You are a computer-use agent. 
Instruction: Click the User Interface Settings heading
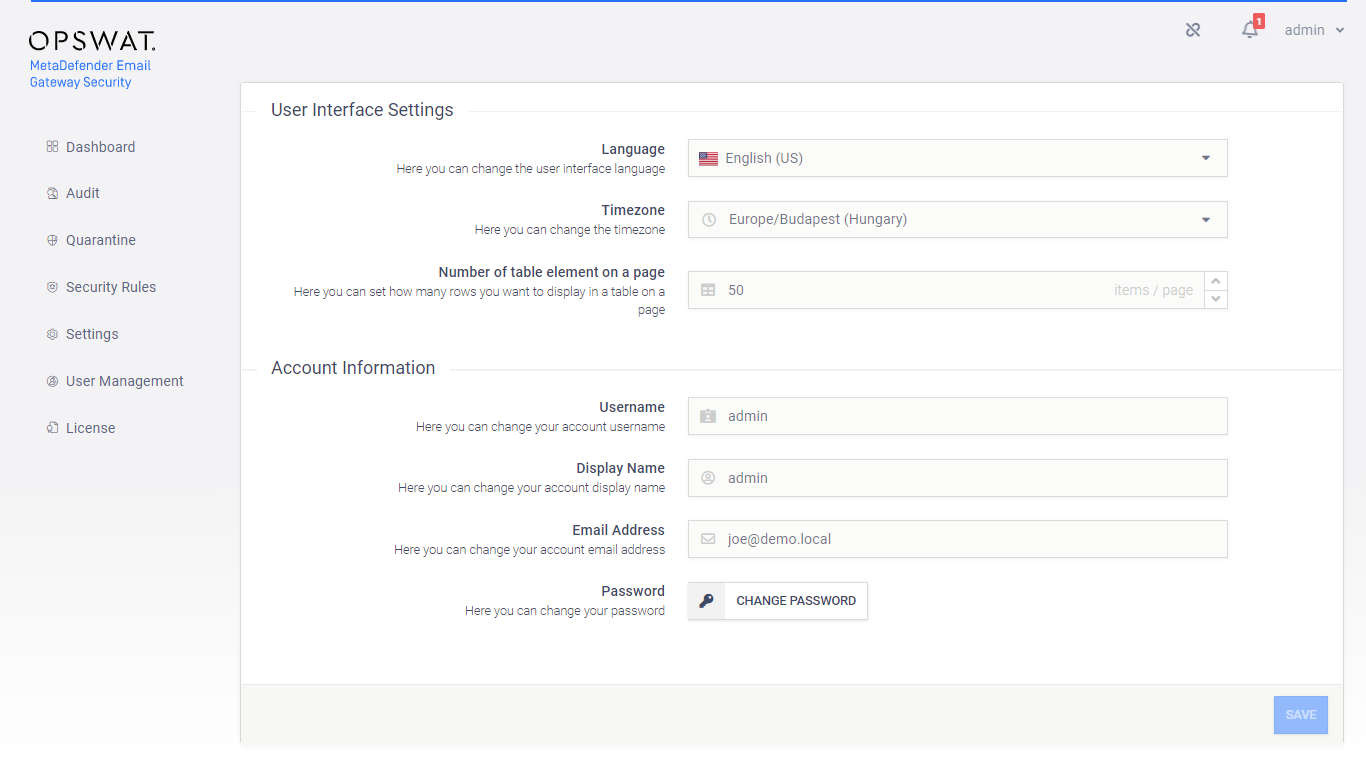[x=362, y=110]
